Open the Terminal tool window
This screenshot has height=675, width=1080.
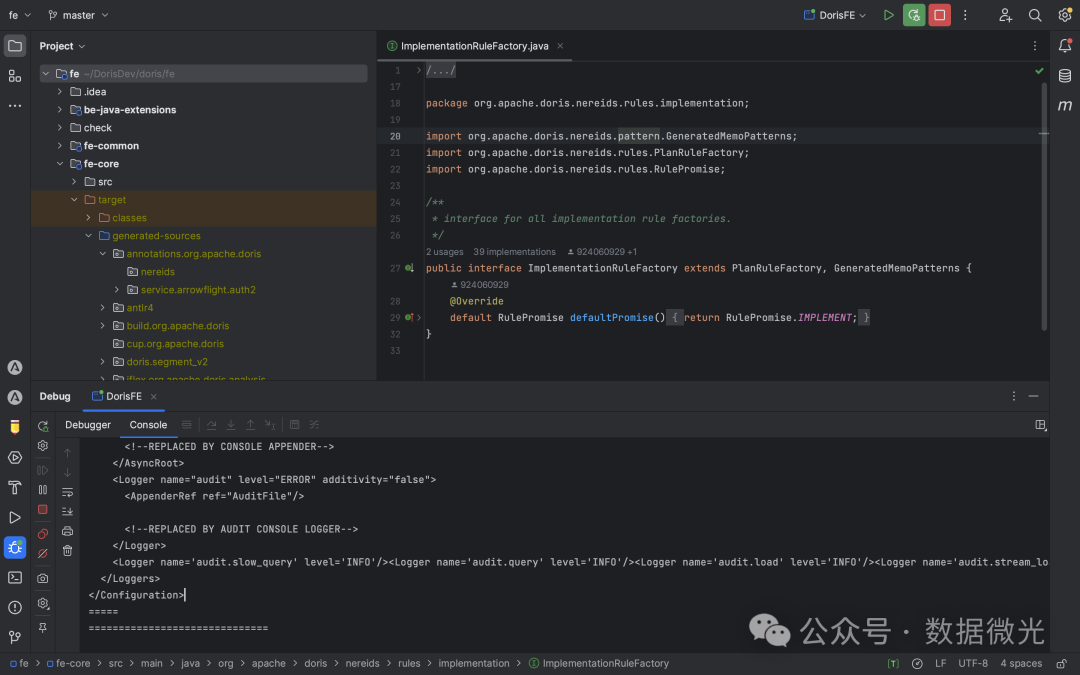[15, 577]
